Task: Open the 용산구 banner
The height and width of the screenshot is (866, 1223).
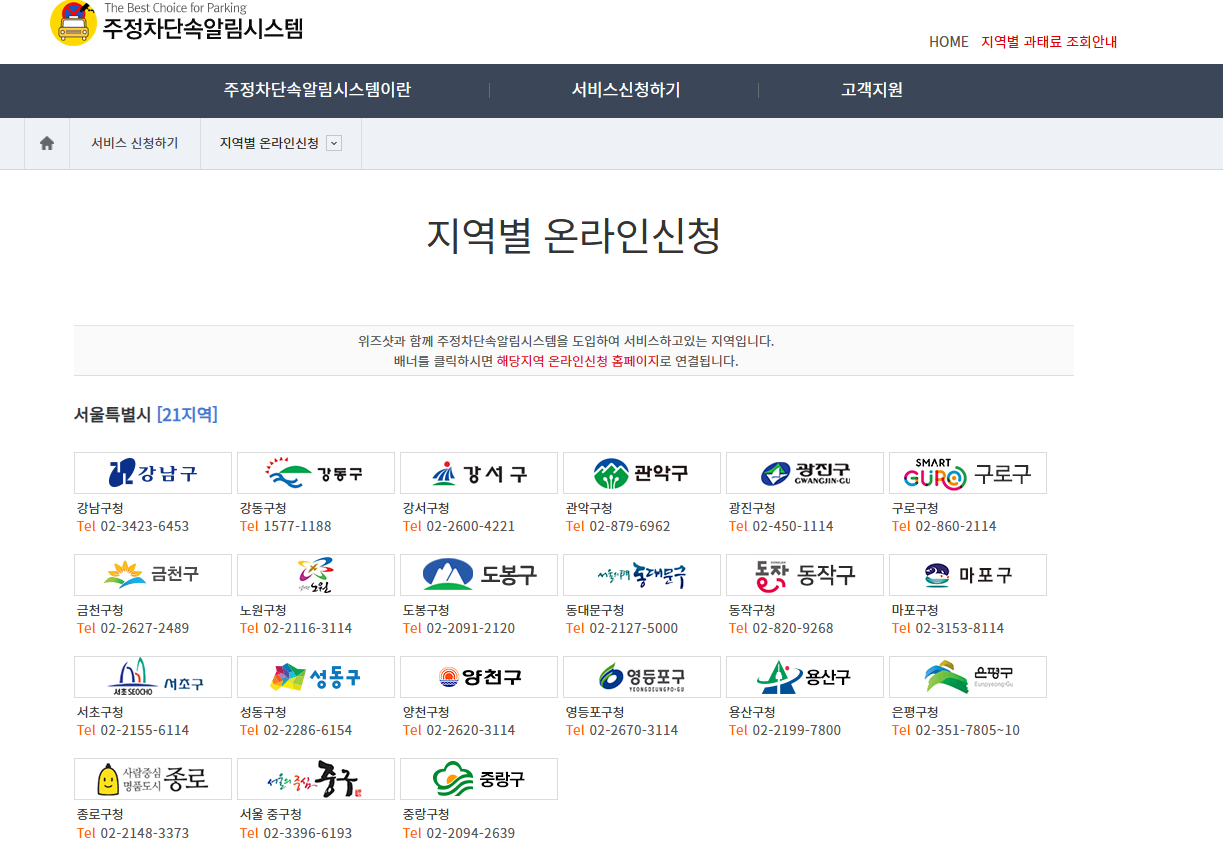Action: 805,677
